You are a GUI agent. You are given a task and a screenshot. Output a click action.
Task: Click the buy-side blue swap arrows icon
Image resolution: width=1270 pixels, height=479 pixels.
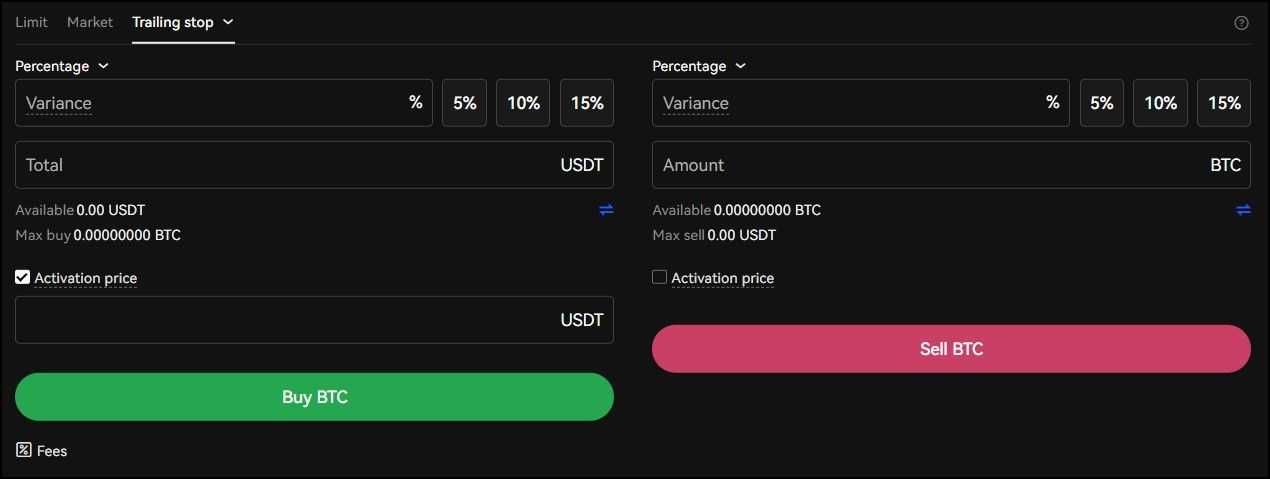[x=606, y=210]
